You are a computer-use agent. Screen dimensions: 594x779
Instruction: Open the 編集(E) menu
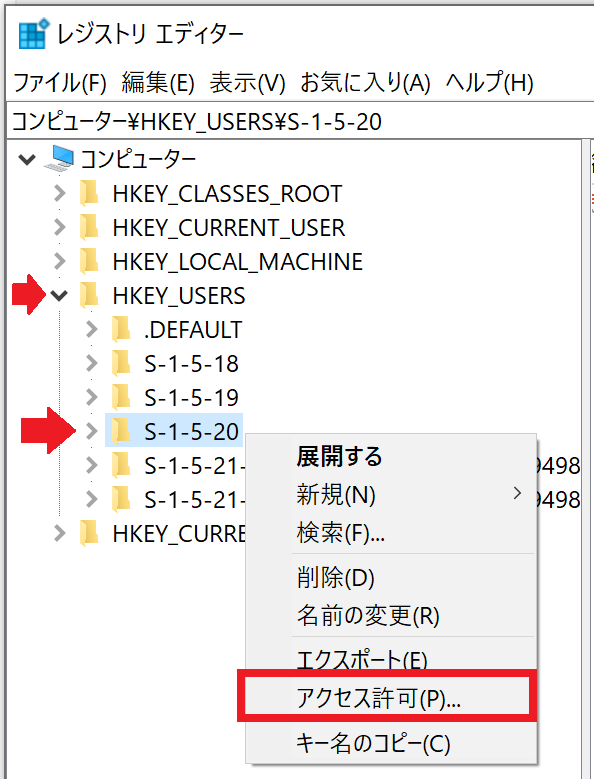[158, 82]
